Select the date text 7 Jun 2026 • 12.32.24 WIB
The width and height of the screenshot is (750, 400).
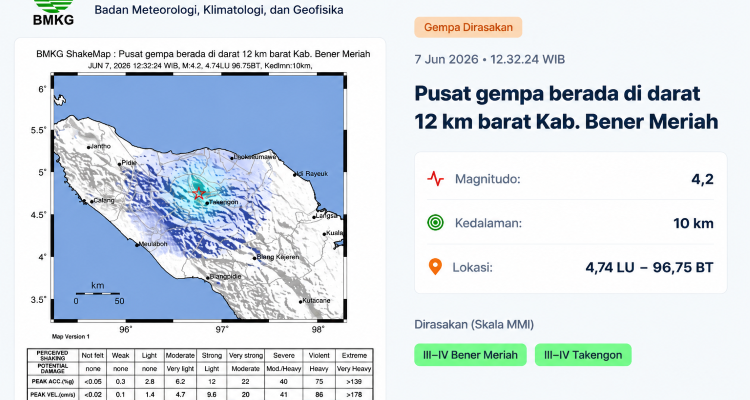click(x=490, y=59)
